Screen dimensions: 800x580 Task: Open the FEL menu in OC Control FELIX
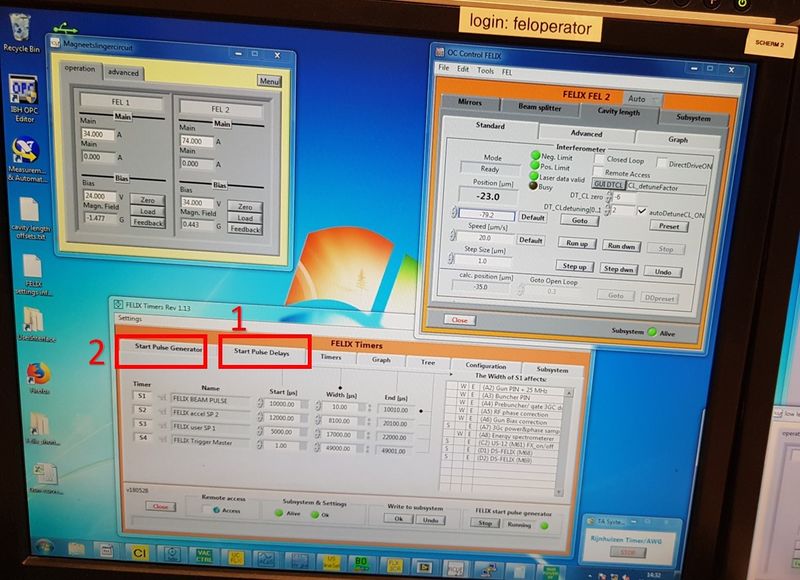tap(509, 72)
